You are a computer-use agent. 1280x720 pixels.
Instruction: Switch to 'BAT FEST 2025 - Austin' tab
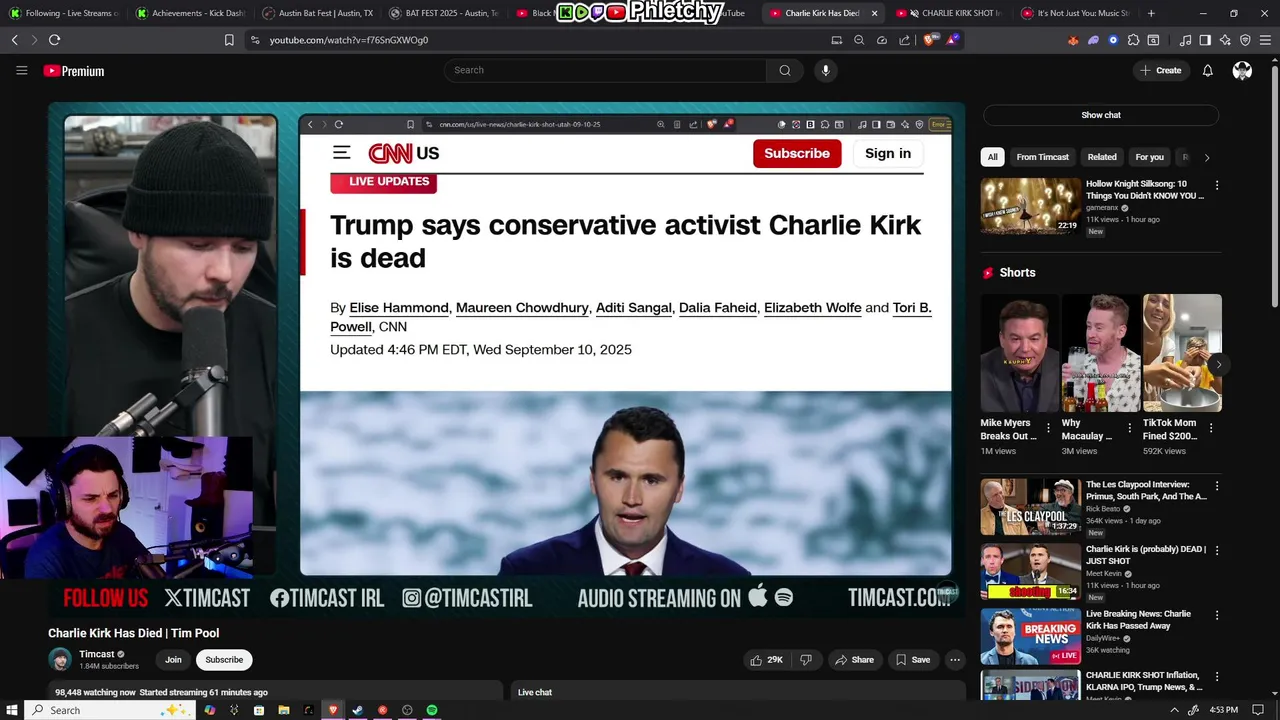442,13
